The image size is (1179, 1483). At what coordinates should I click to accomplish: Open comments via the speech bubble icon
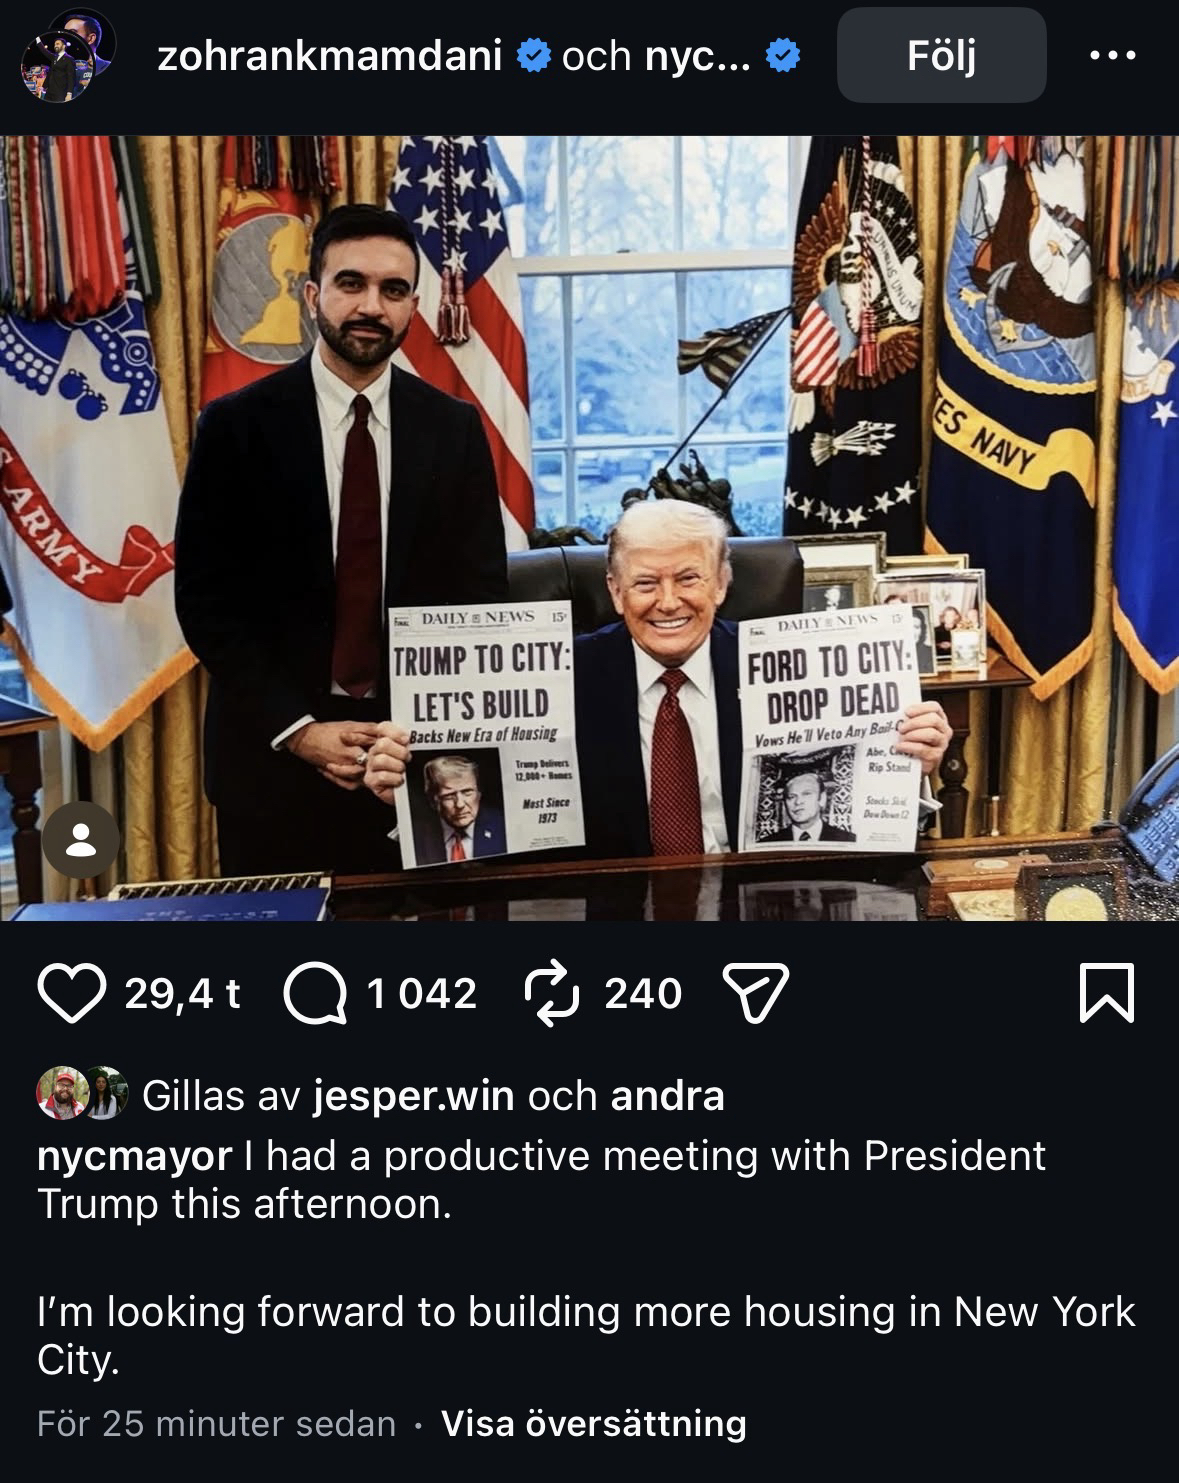tap(316, 993)
